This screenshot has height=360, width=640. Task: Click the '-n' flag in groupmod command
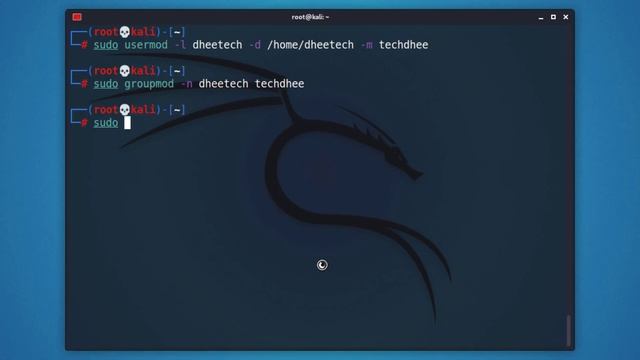click(187, 84)
